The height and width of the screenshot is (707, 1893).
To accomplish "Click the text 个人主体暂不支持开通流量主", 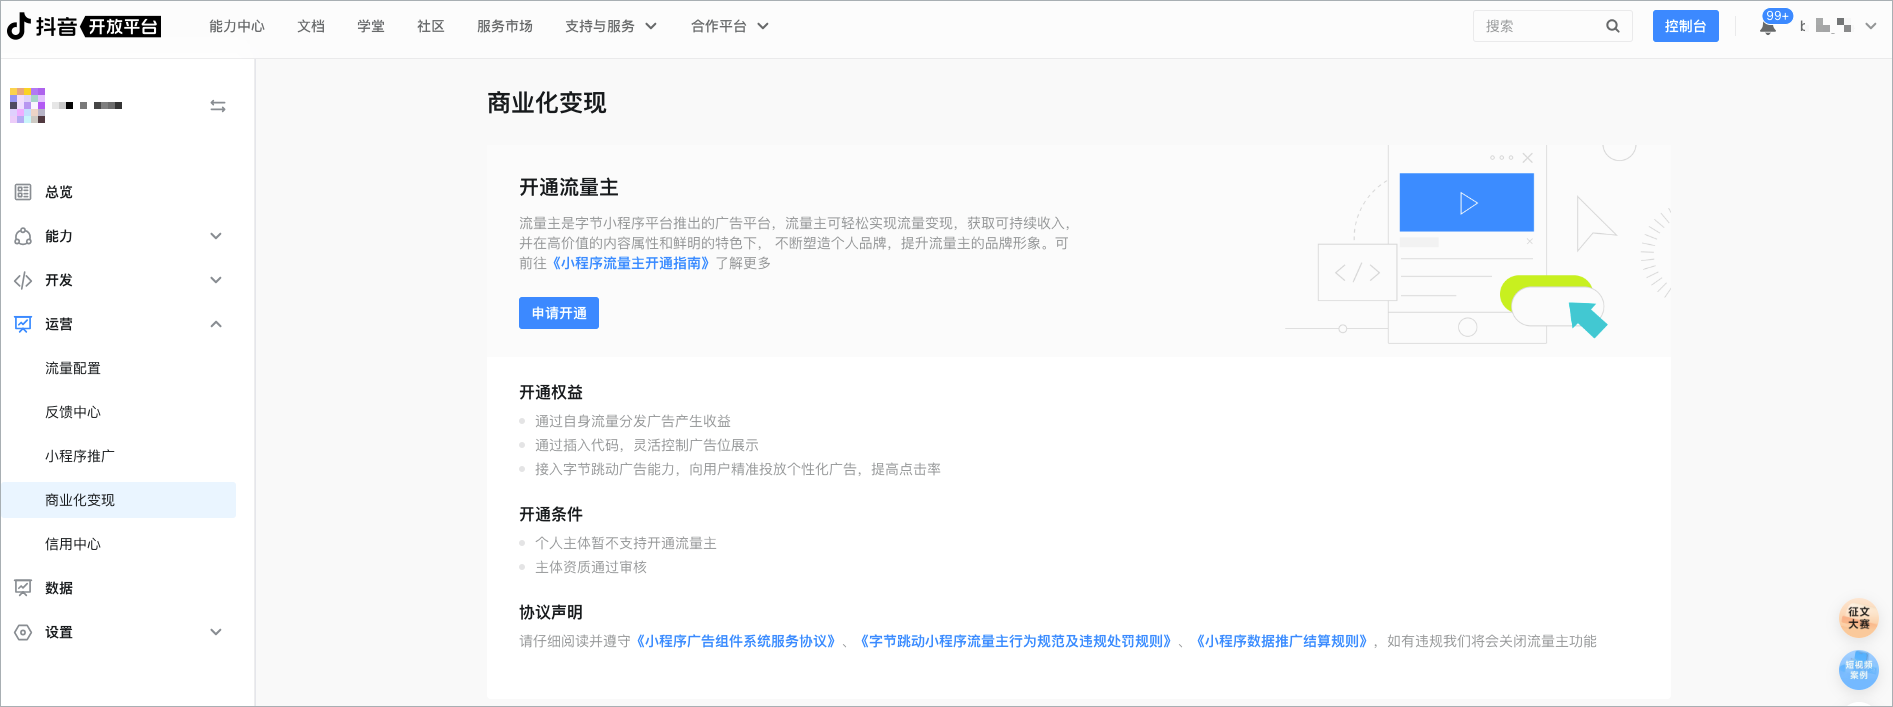I will (x=626, y=543).
